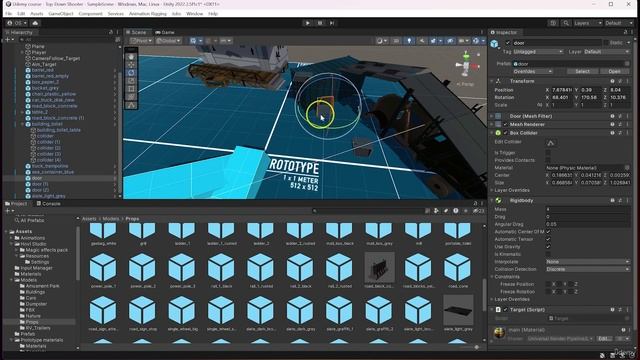This screenshot has height=360, width=640.
Task: Lock the Inspector panel
Action: tap(625, 32)
